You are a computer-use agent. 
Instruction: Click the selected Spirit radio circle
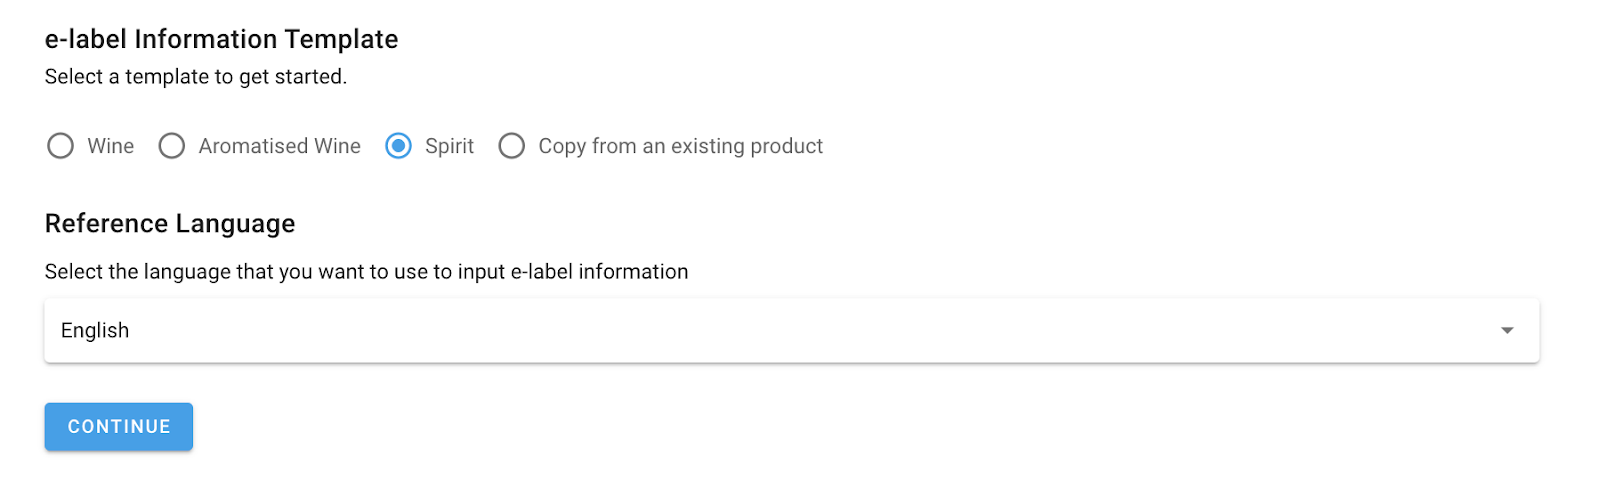[398, 146]
